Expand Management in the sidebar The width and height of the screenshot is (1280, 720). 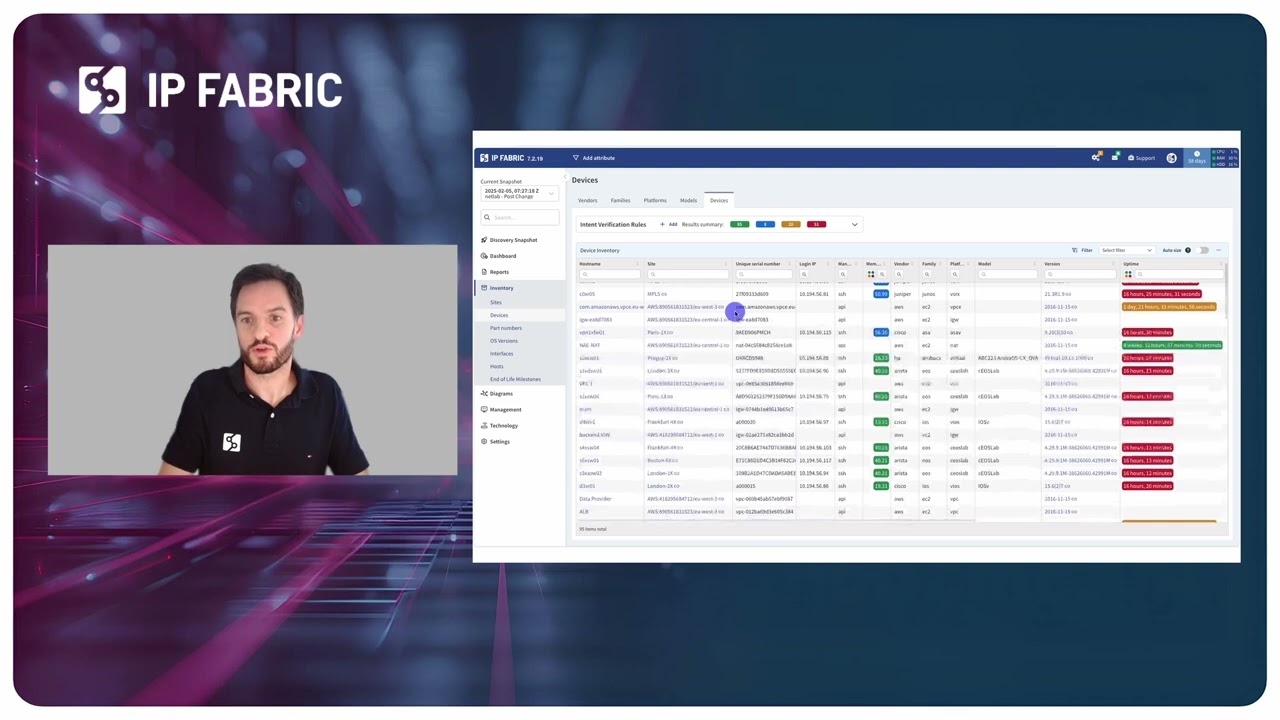(505, 410)
